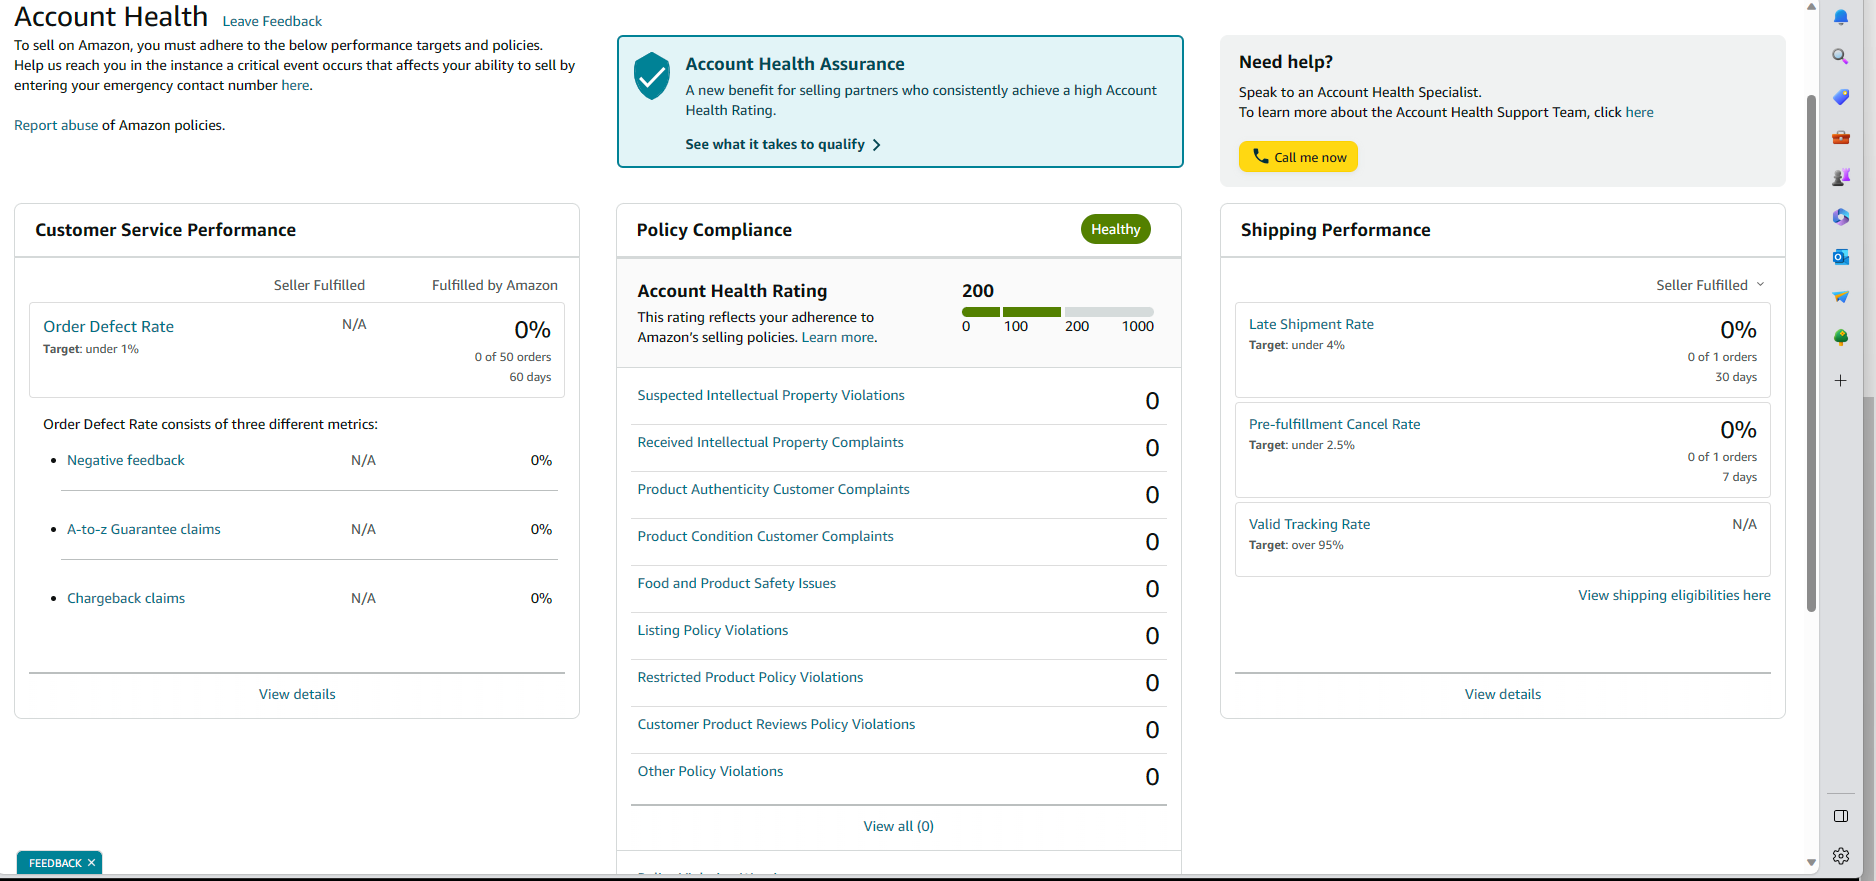Click the plus icon to customize sidebar
Viewport: 1876px width, 881px height.
click(1840, 381)
